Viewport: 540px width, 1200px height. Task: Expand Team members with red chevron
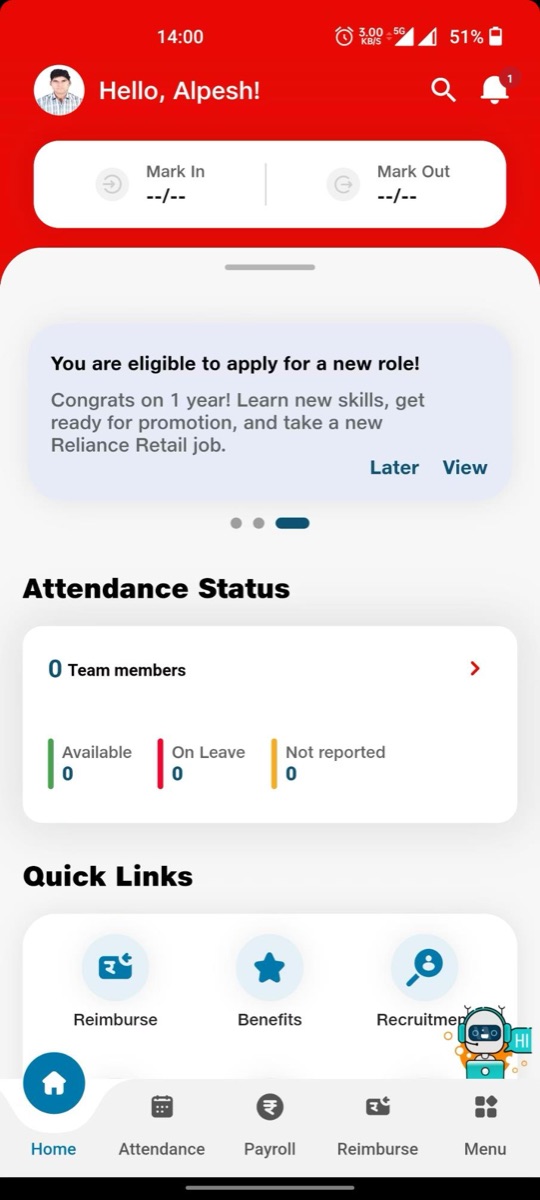475,668
